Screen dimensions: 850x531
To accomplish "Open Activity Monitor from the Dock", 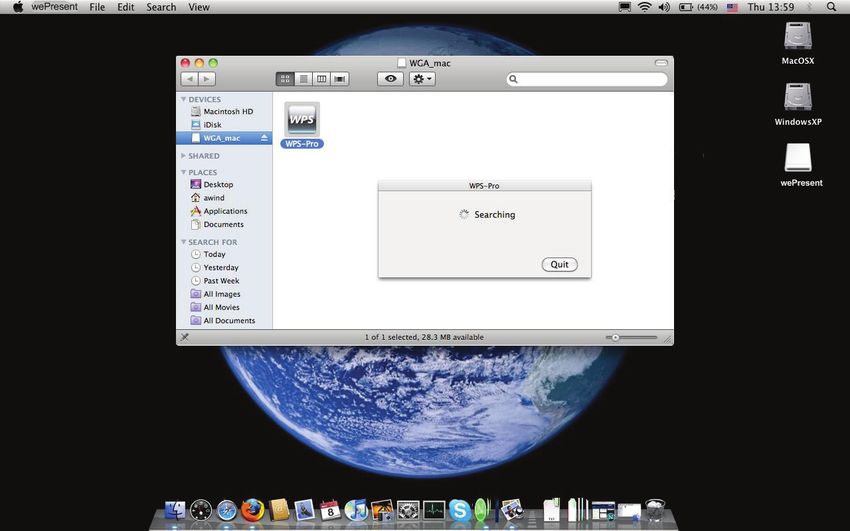I will click(x=434, y=510).
